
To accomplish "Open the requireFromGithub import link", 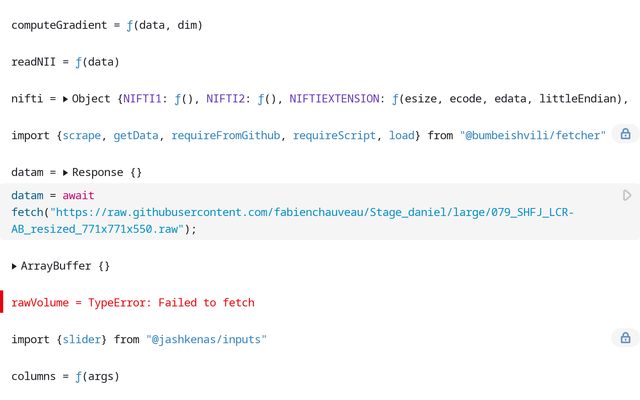I will tap(226, 136).
